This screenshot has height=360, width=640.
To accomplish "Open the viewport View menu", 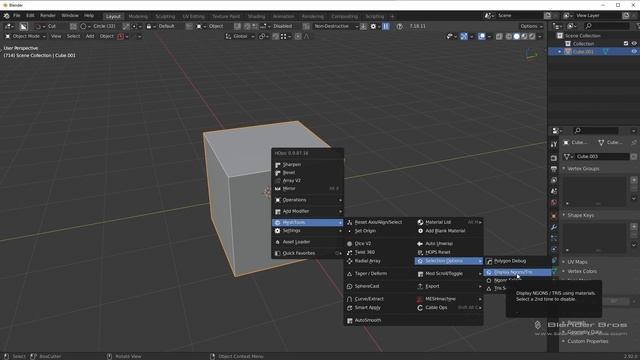I will [56, 36].
